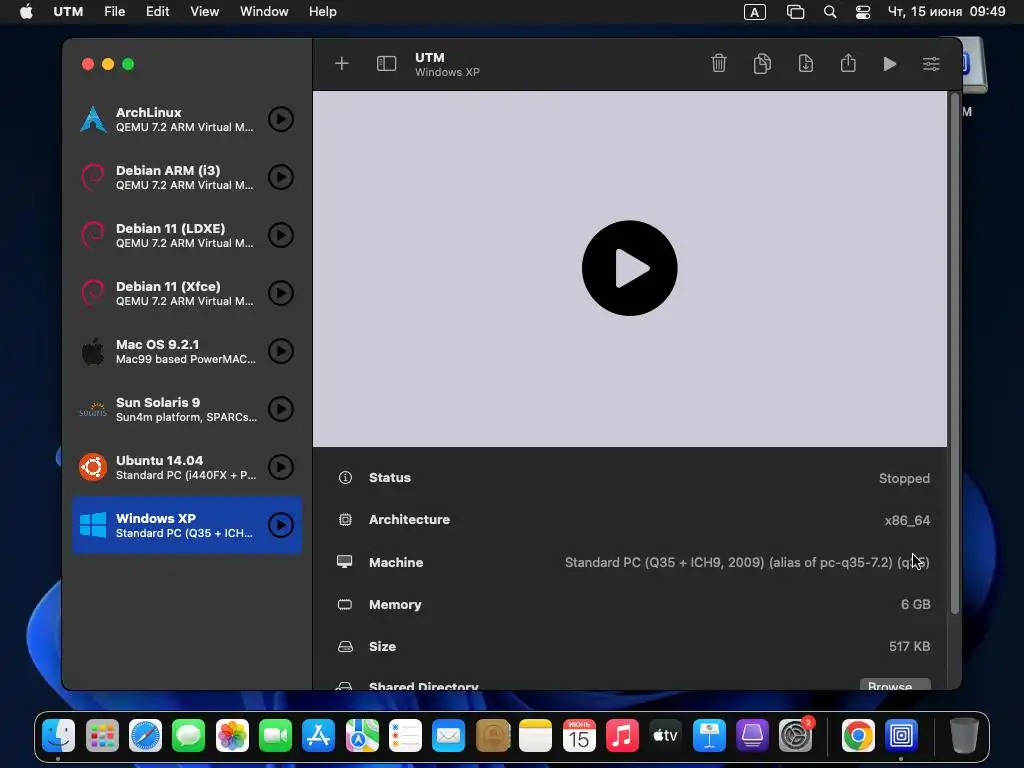Start the Debian 11 (LDXE) play button
1024x768 pixels.
[x=281, y=235]
